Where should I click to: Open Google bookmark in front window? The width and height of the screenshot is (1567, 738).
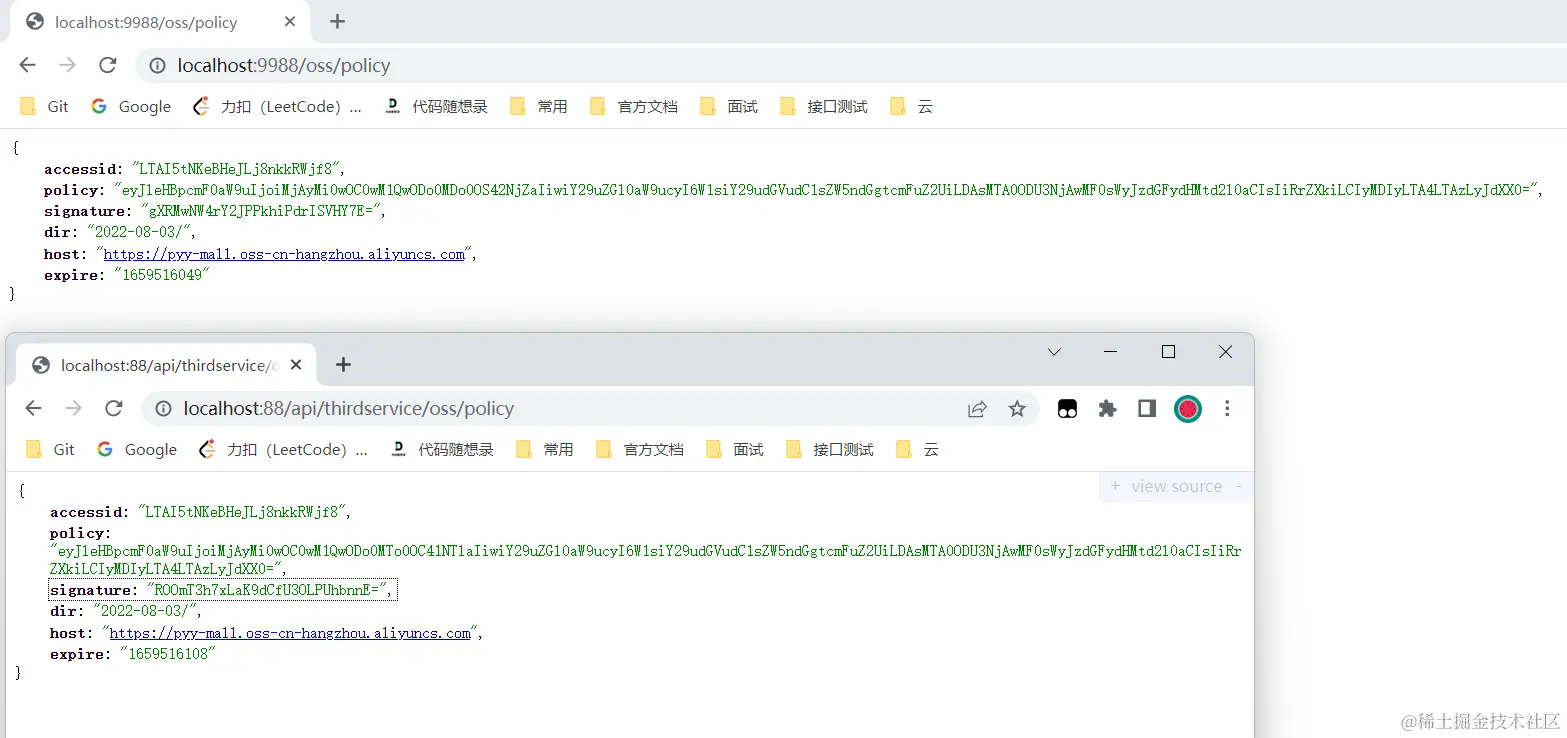pyautogui.click(x=137, y=449)
